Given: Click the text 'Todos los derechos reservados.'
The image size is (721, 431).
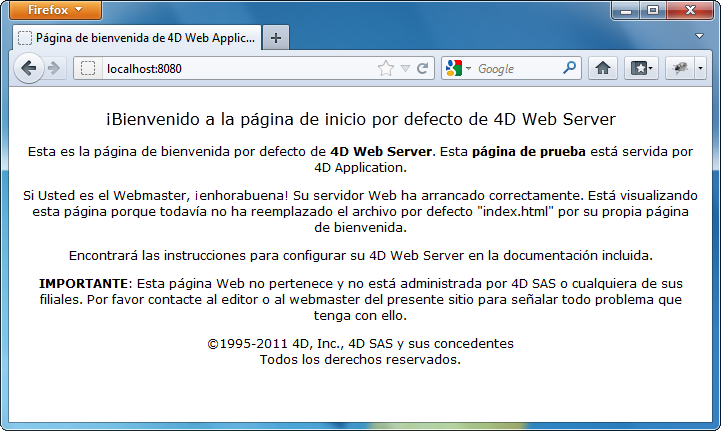Looking at the screenshot, I should tap(360, 360).
